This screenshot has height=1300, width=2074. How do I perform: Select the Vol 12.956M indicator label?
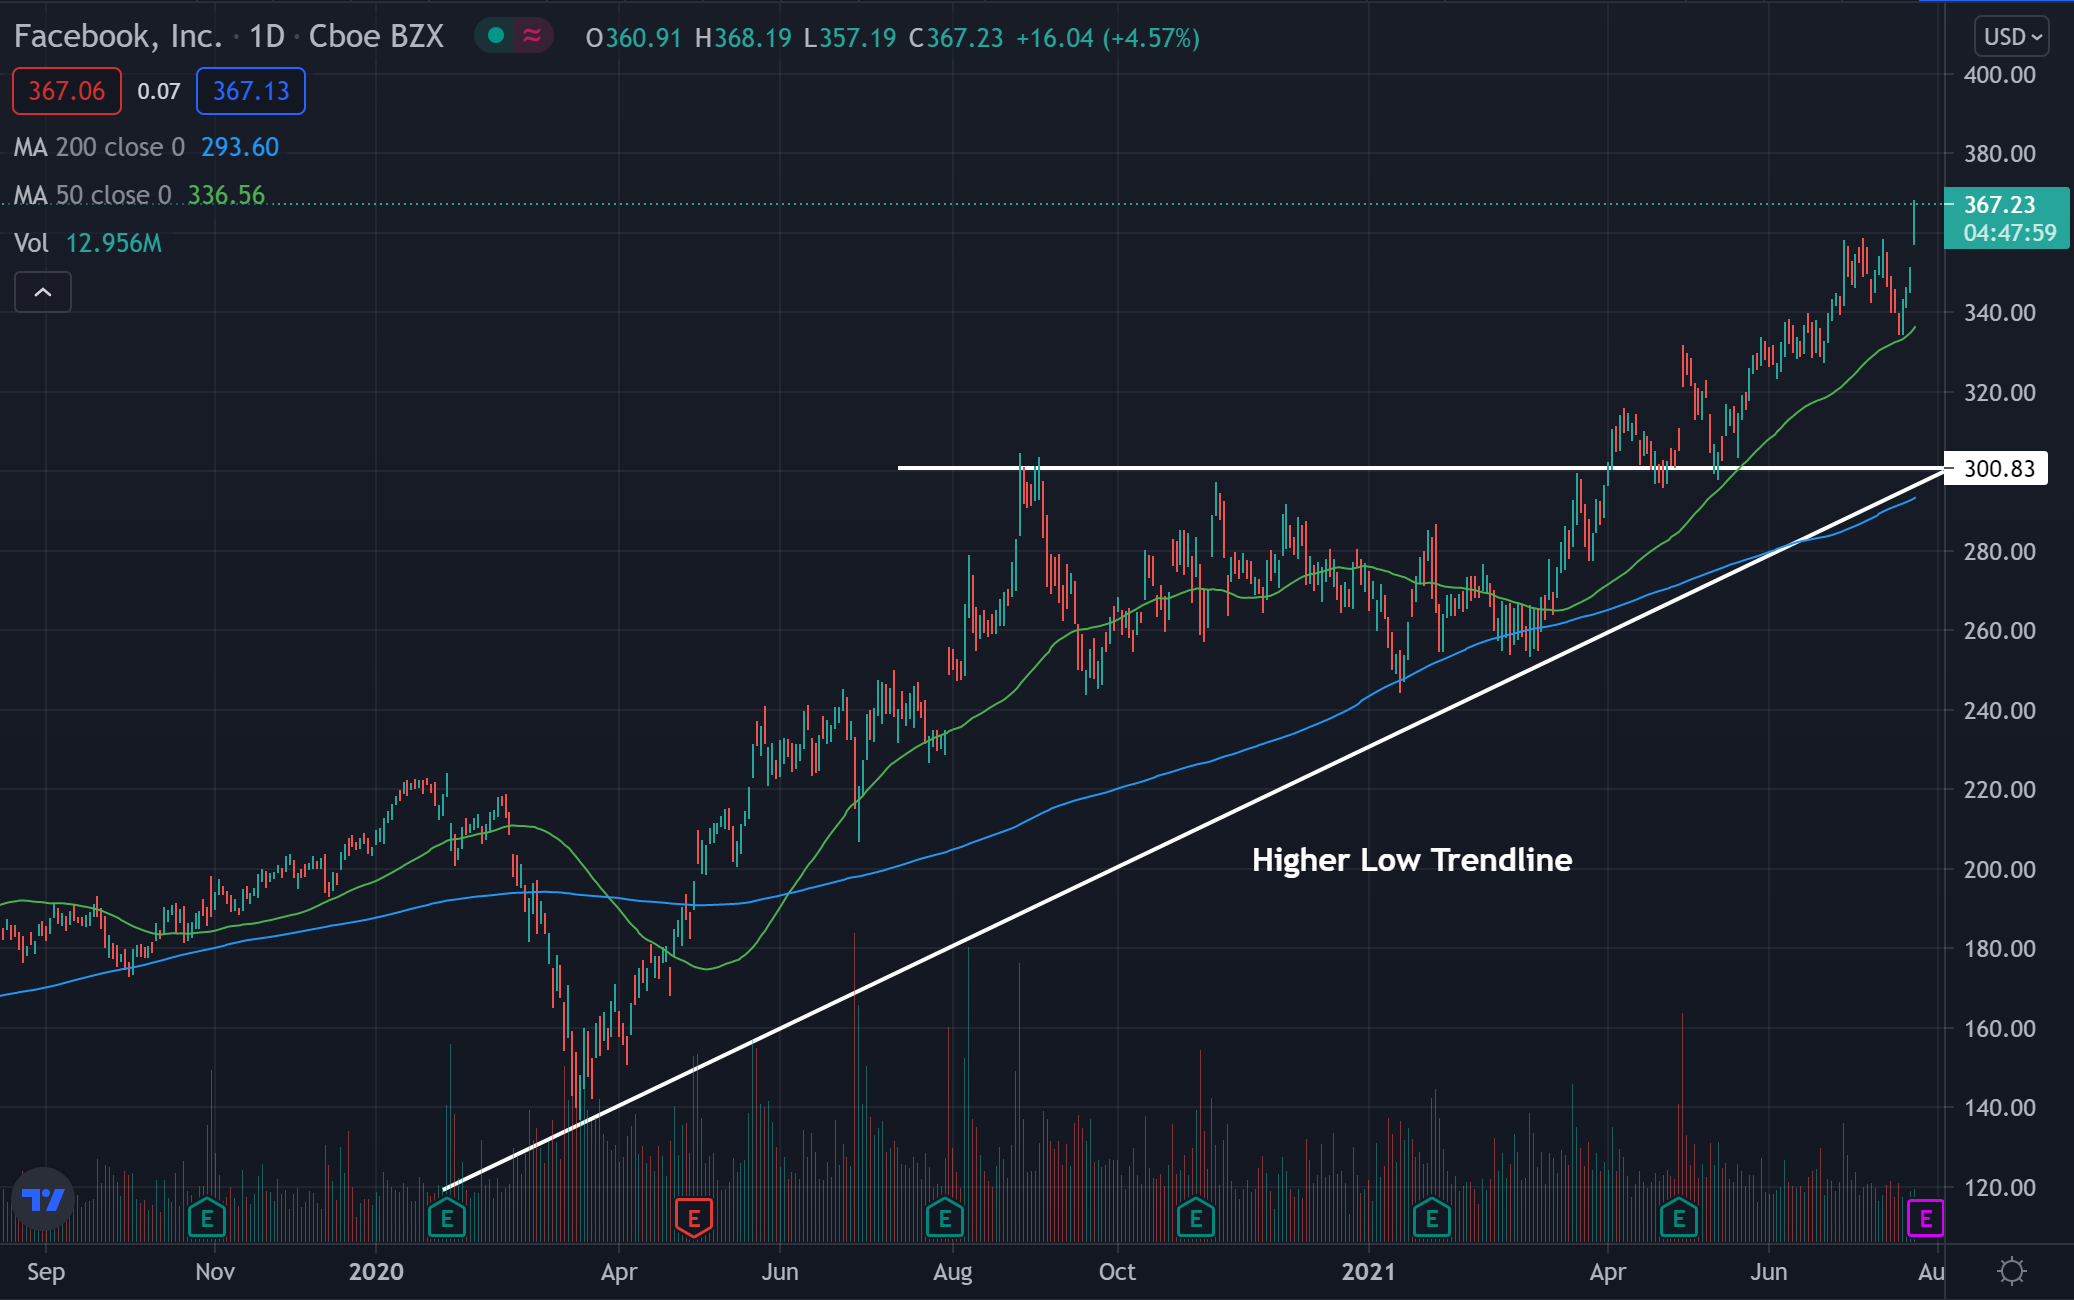pos(88,243)
